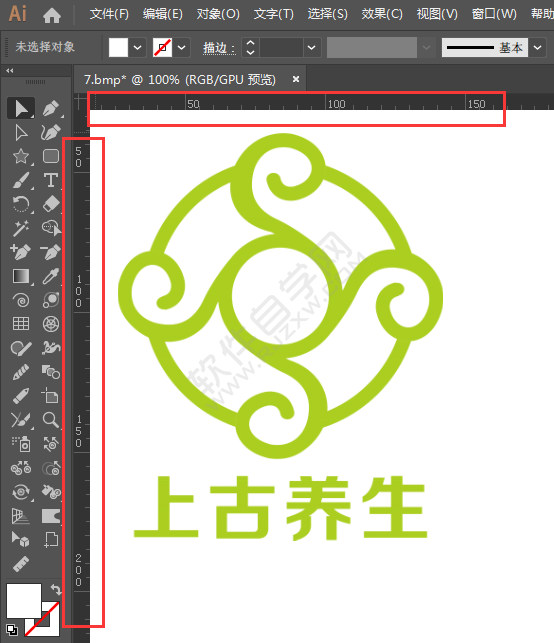Select the Eyedropper tool

tap(51, 276)
